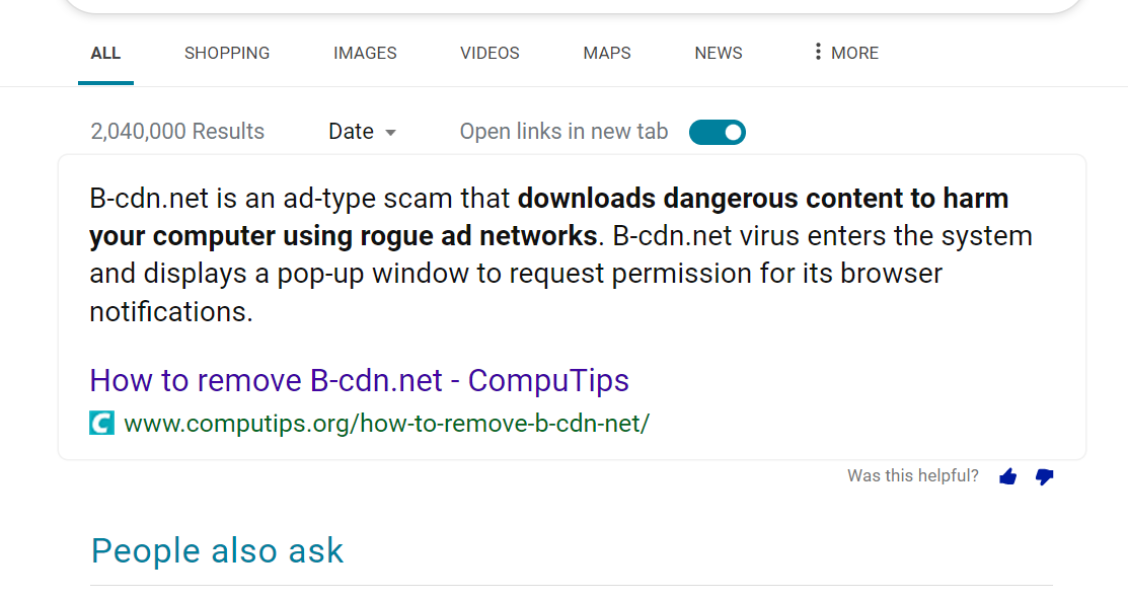
Task: Open the Maps search category
Action: [x=606, y=53]
